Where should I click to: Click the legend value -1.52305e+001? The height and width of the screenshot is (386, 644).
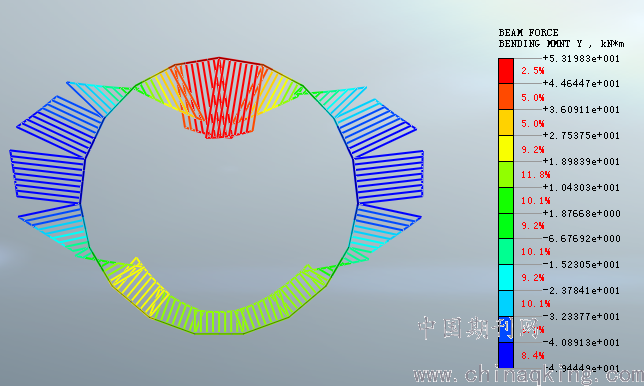[x=581, y=264]
